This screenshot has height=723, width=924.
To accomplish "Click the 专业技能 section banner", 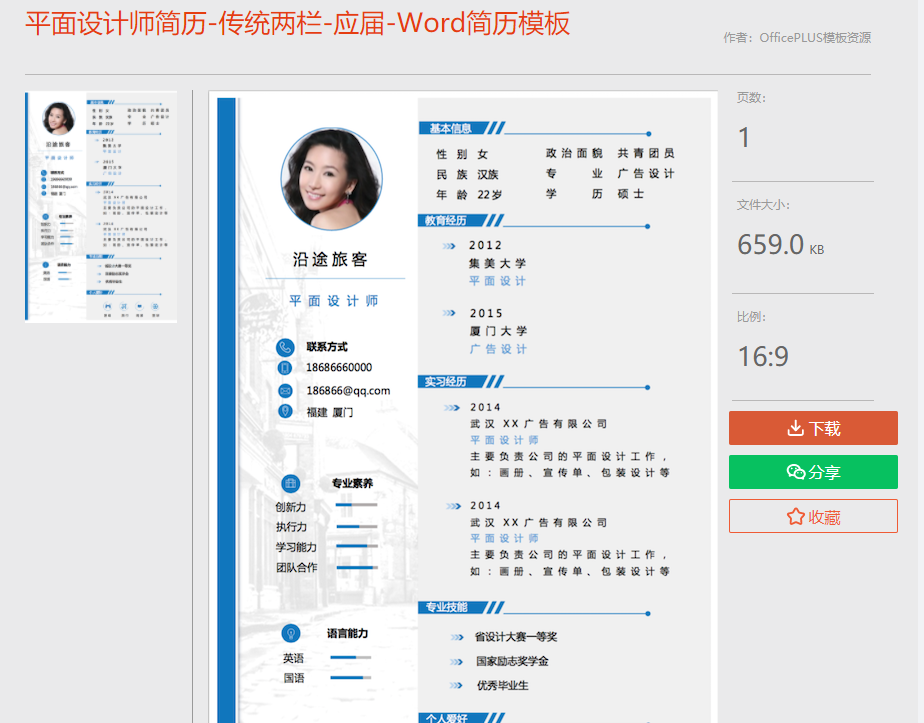I will 455,610.
